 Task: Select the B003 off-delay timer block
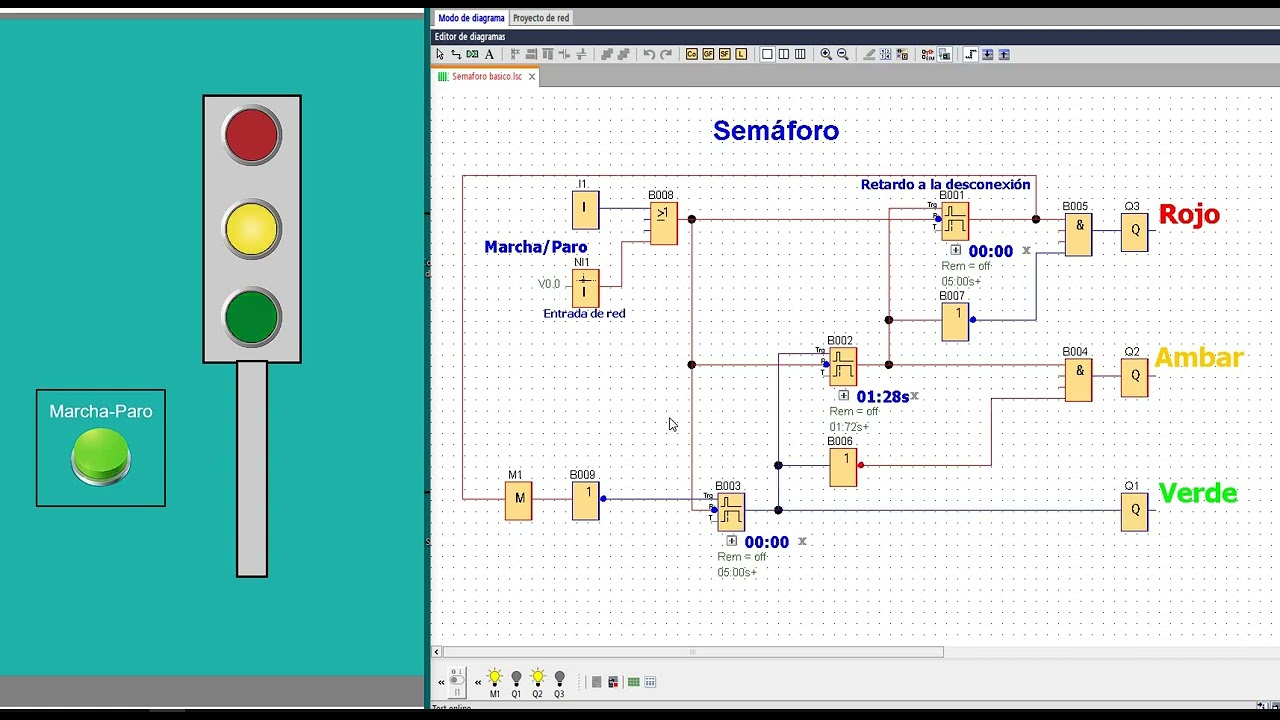[x=730, y=511]
